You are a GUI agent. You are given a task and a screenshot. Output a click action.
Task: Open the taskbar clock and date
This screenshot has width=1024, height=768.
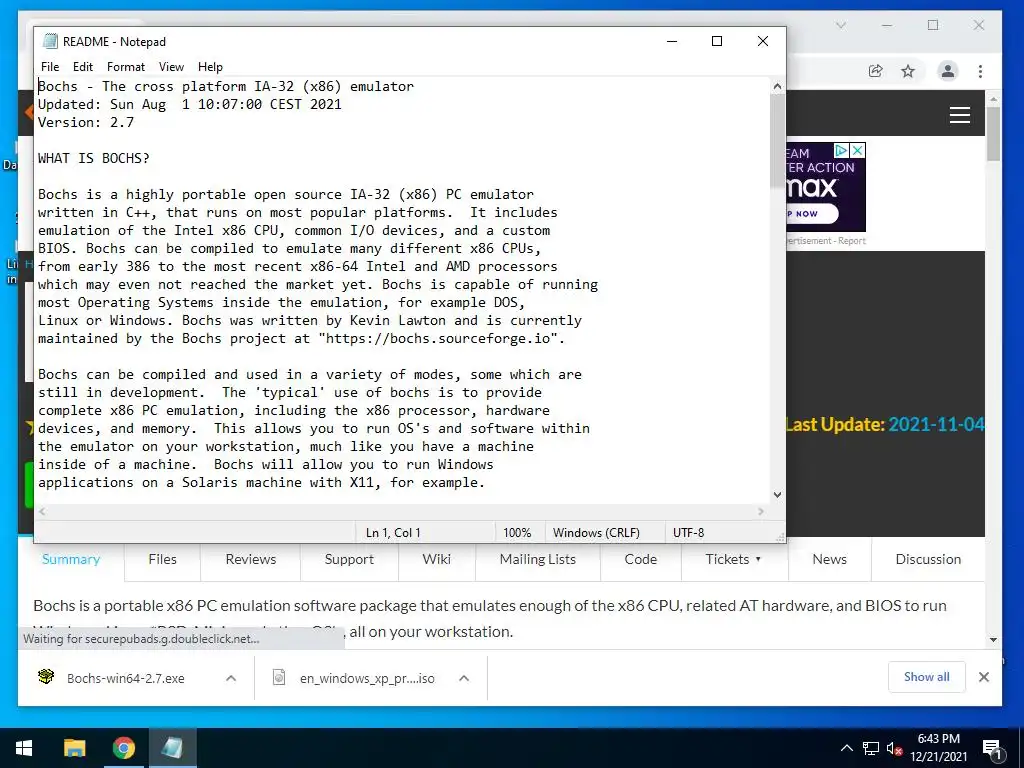pyautogui.click(x=938, y=748)
